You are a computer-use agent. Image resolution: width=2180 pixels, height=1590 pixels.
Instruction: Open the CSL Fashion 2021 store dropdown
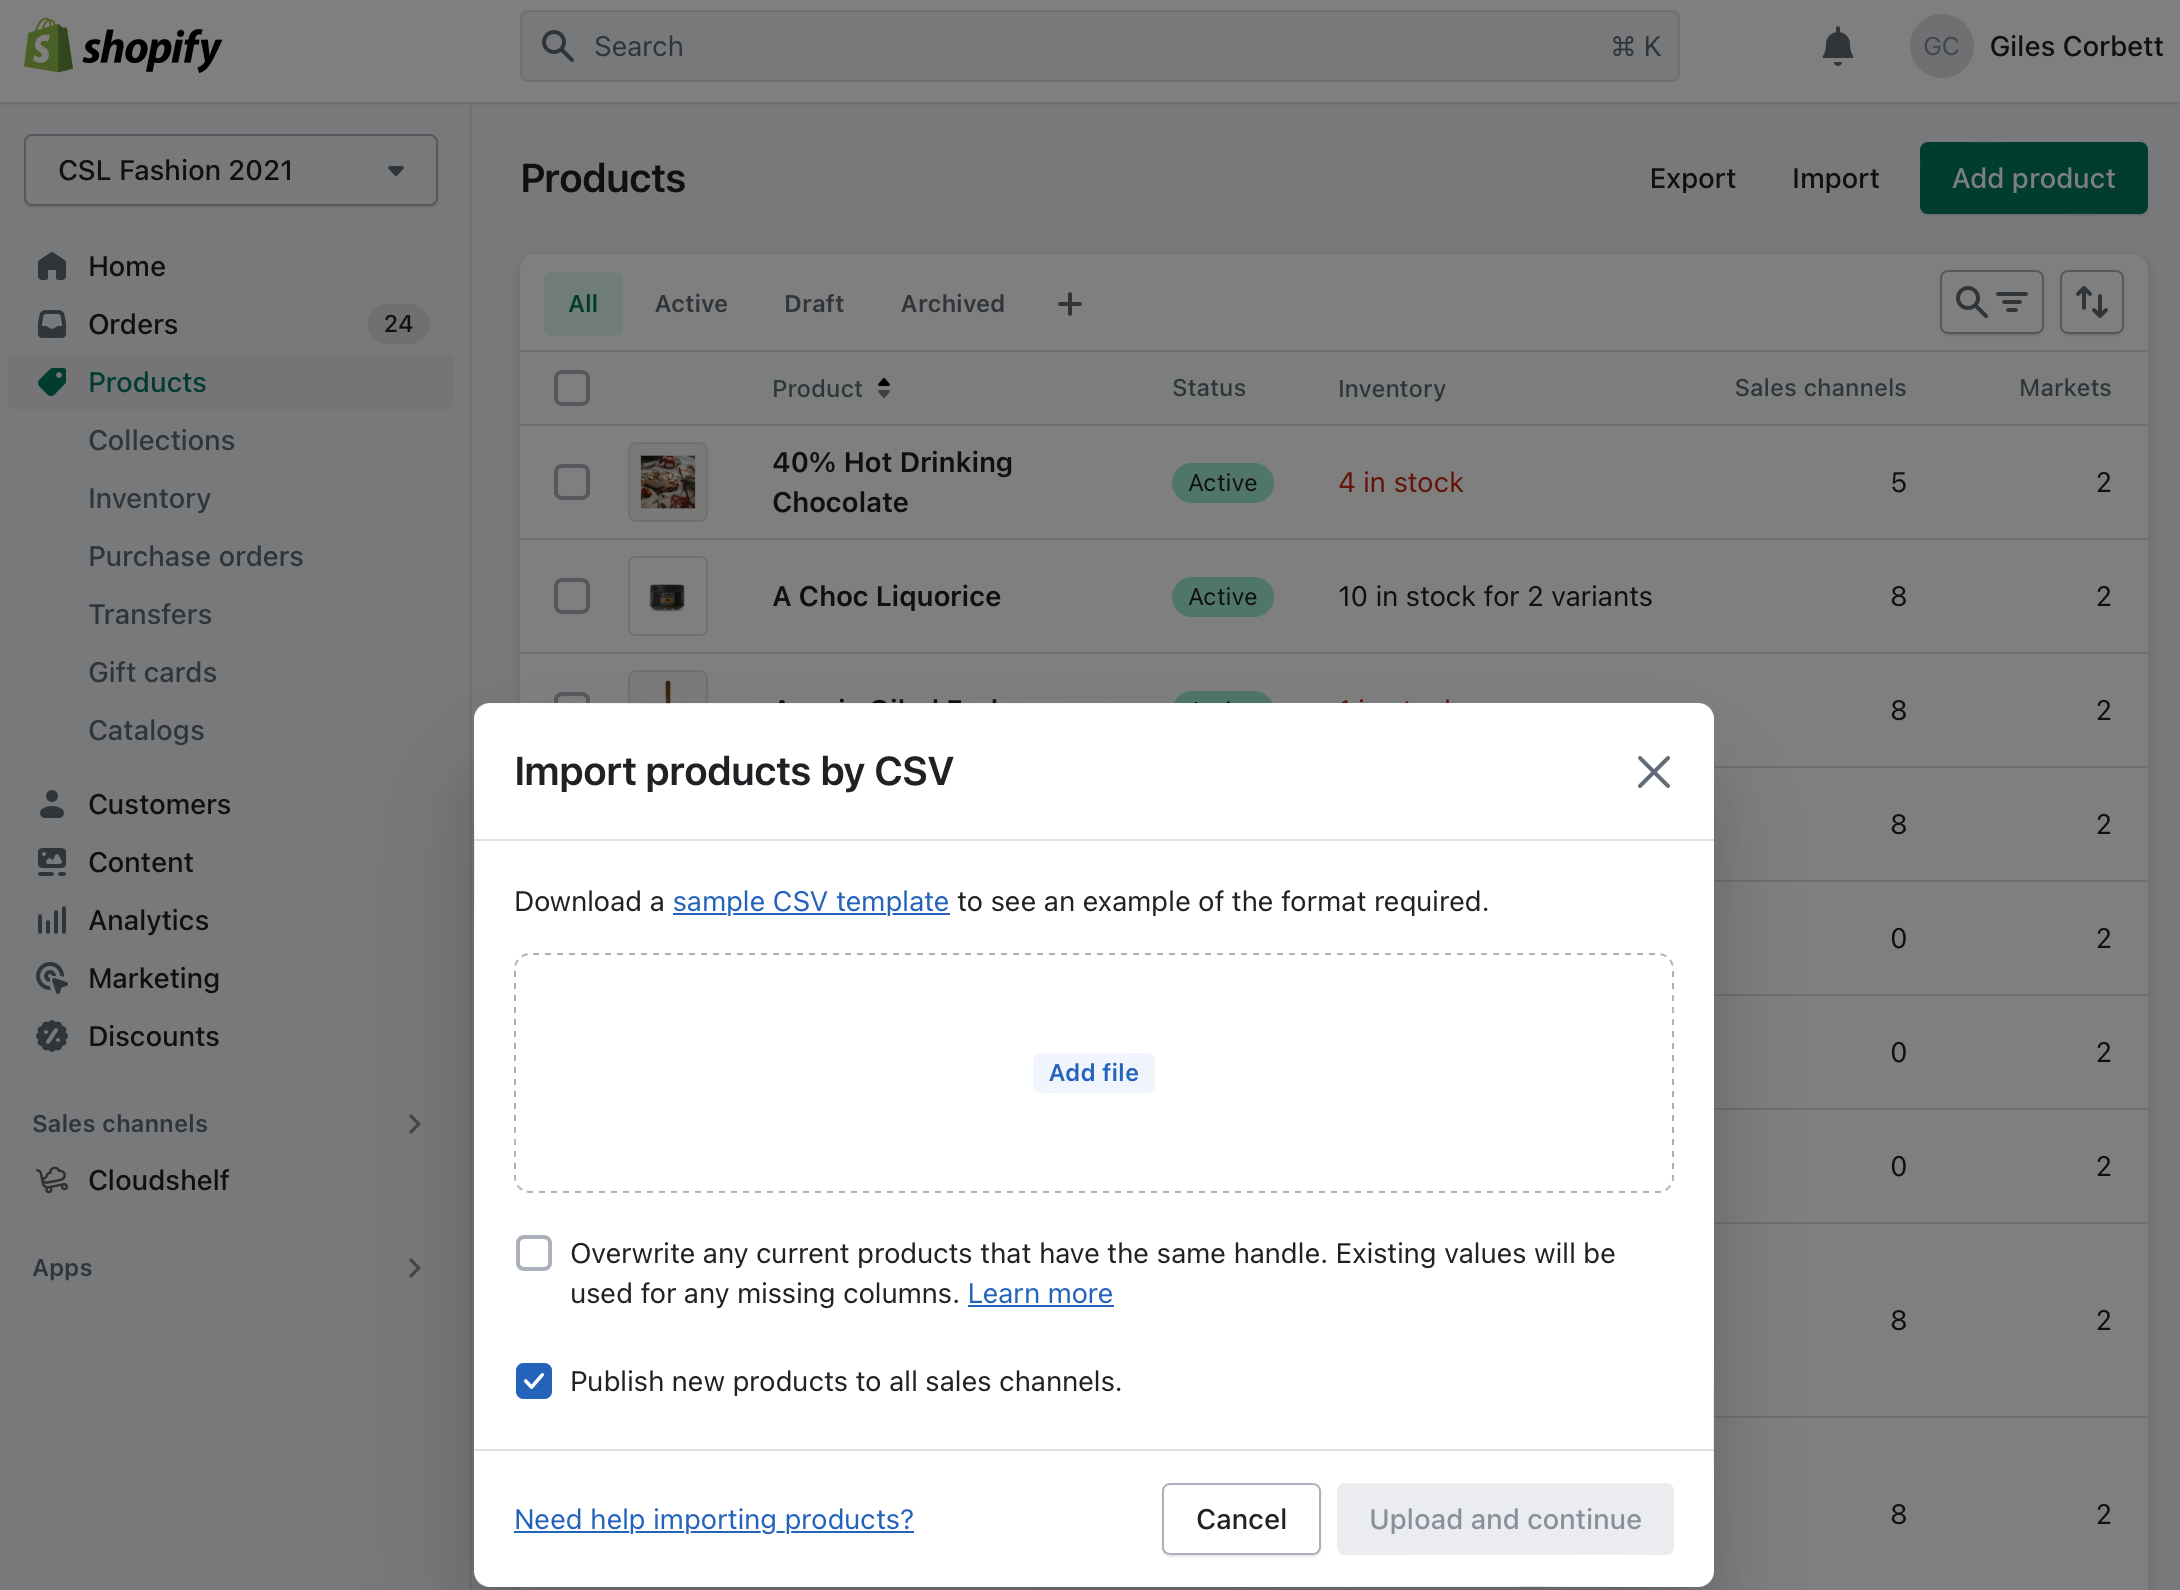click(231, 170)
